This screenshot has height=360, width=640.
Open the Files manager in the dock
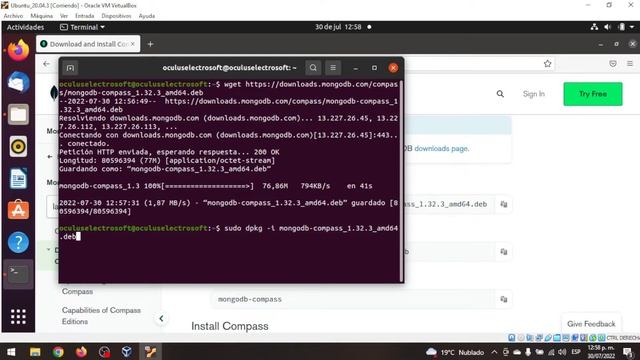pyautogui.click(x=18, y=114)
